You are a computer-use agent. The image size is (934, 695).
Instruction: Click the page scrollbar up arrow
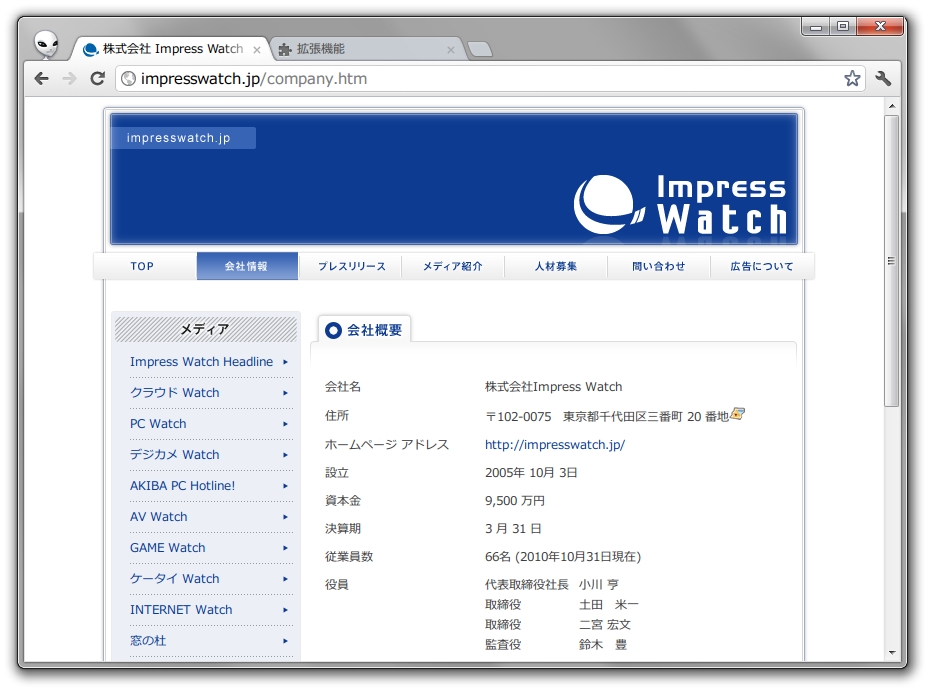(x=892, y=106)
